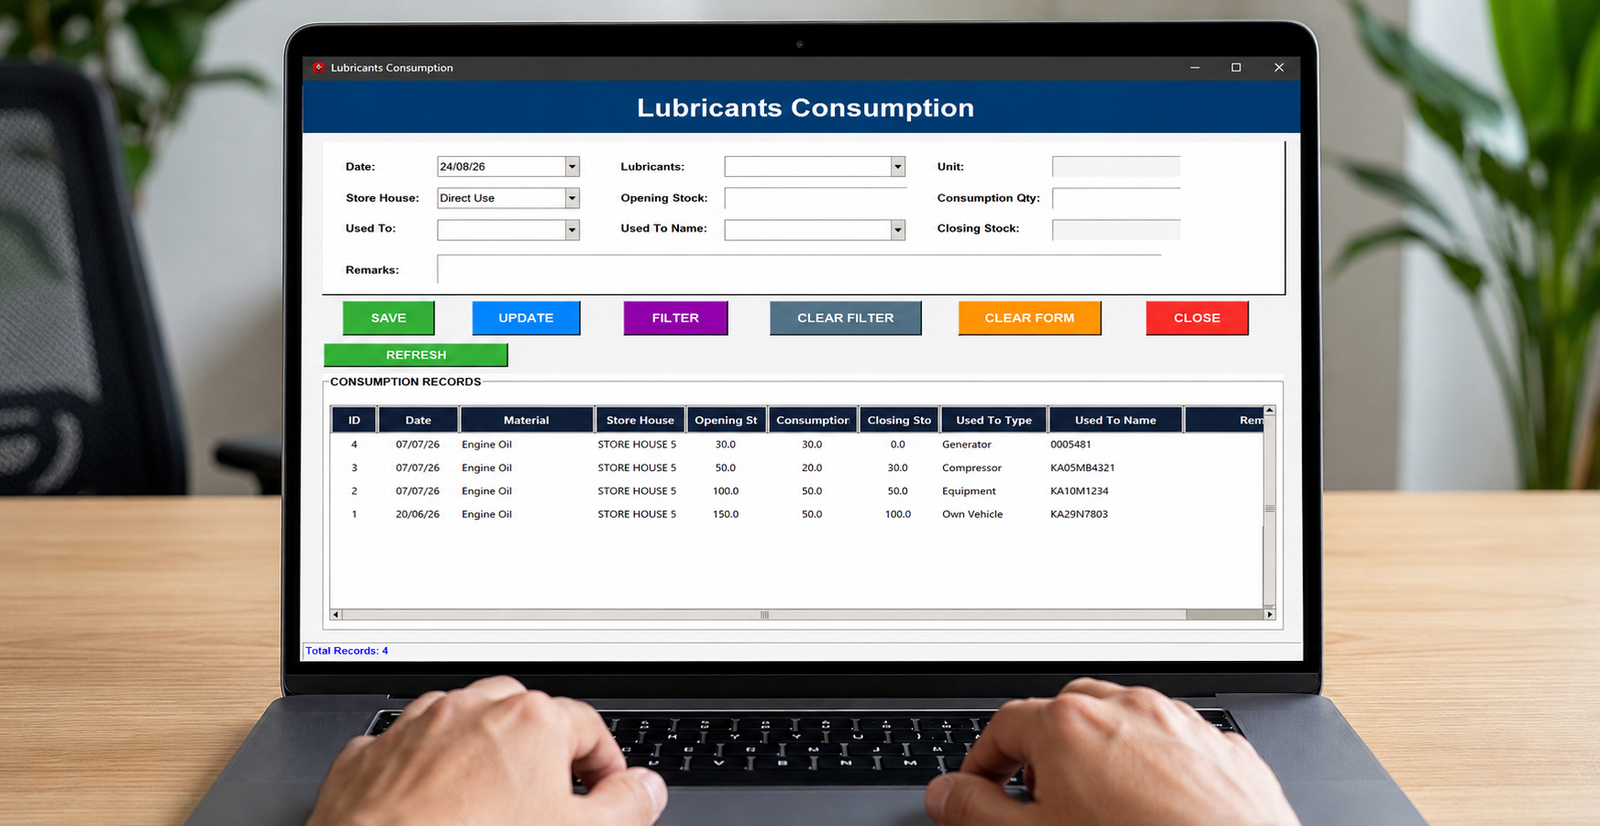Click the Material column header
The image size is (1600, 826).
pyautogui.click(x=527, y=420)
